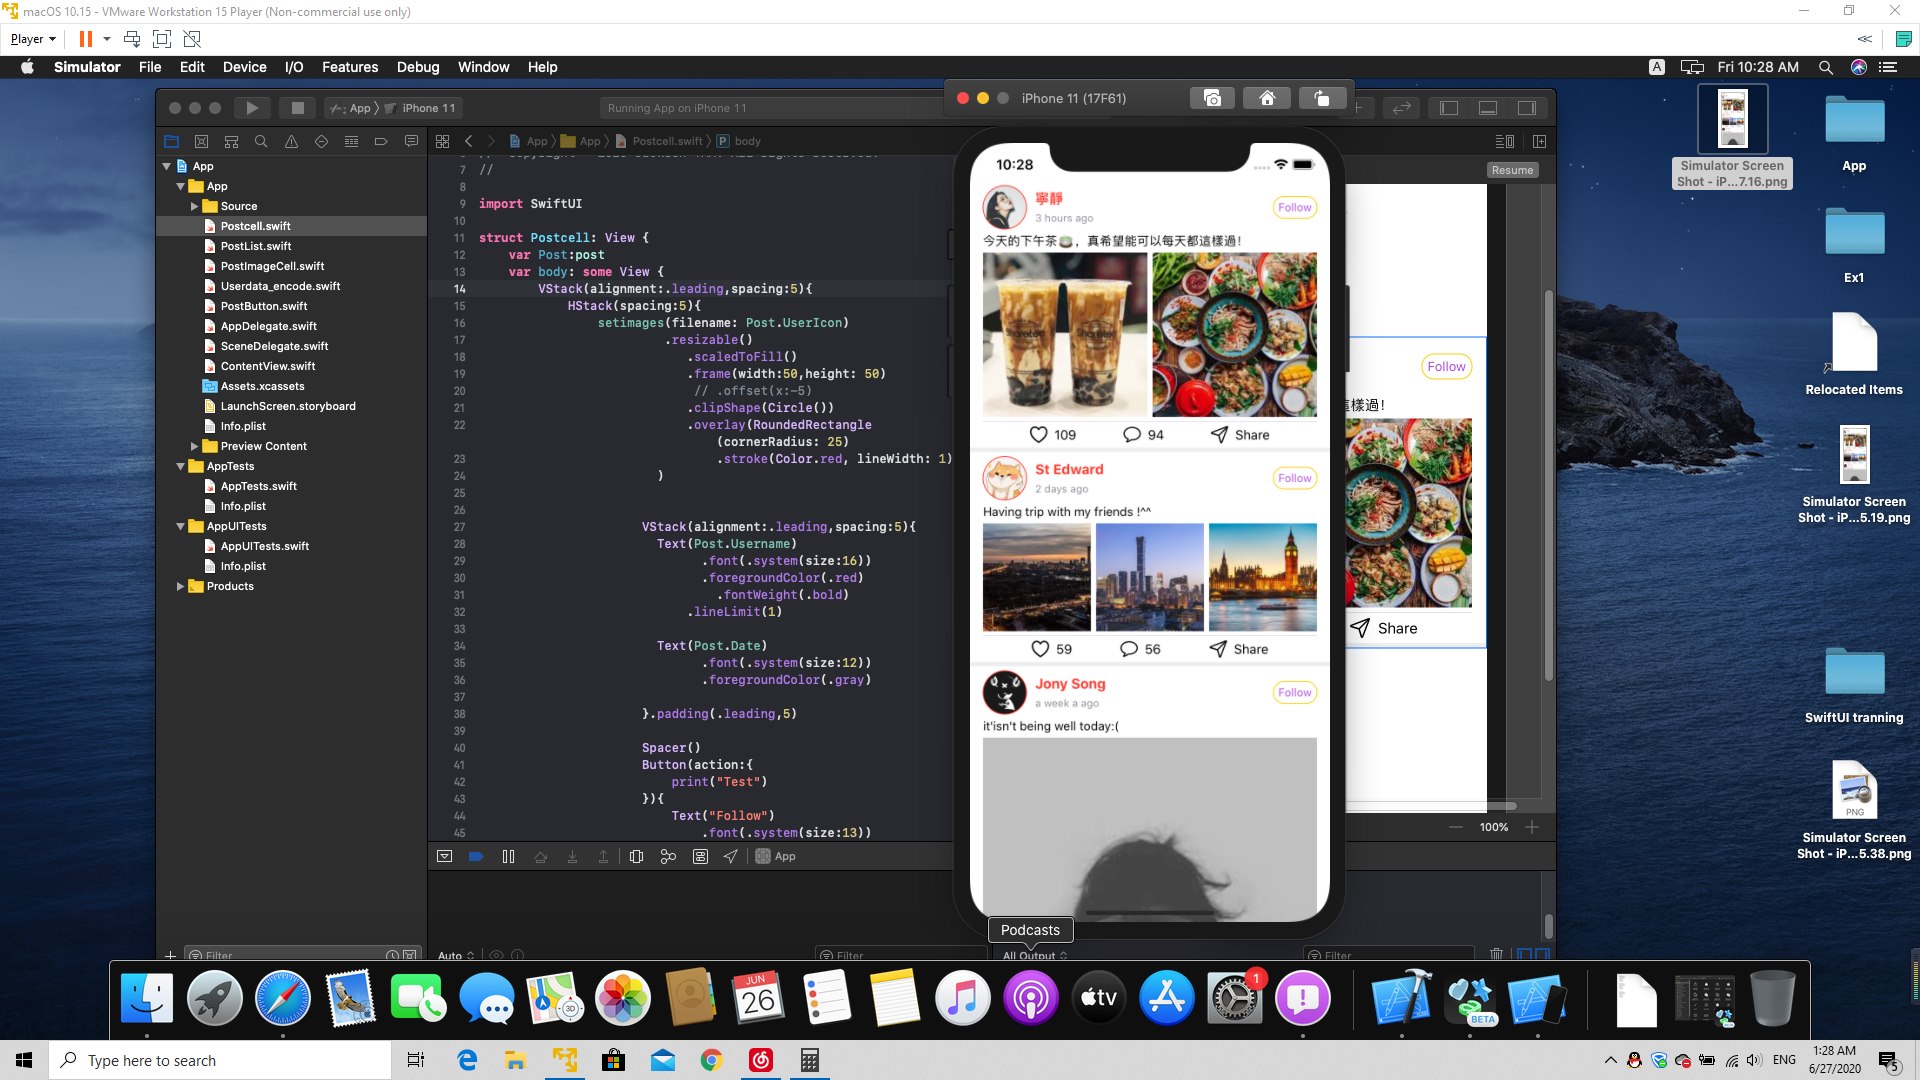The width and height of the screenshot is (1920, 1080).
Task: Open the Auto variables view dropdown
Action: click(x=456, y=956)
